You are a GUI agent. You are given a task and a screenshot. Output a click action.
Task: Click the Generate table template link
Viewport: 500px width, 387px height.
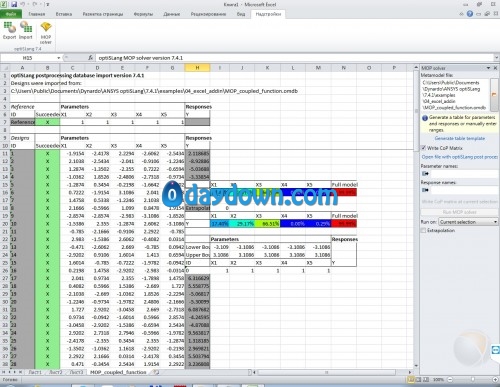(460, 138)
